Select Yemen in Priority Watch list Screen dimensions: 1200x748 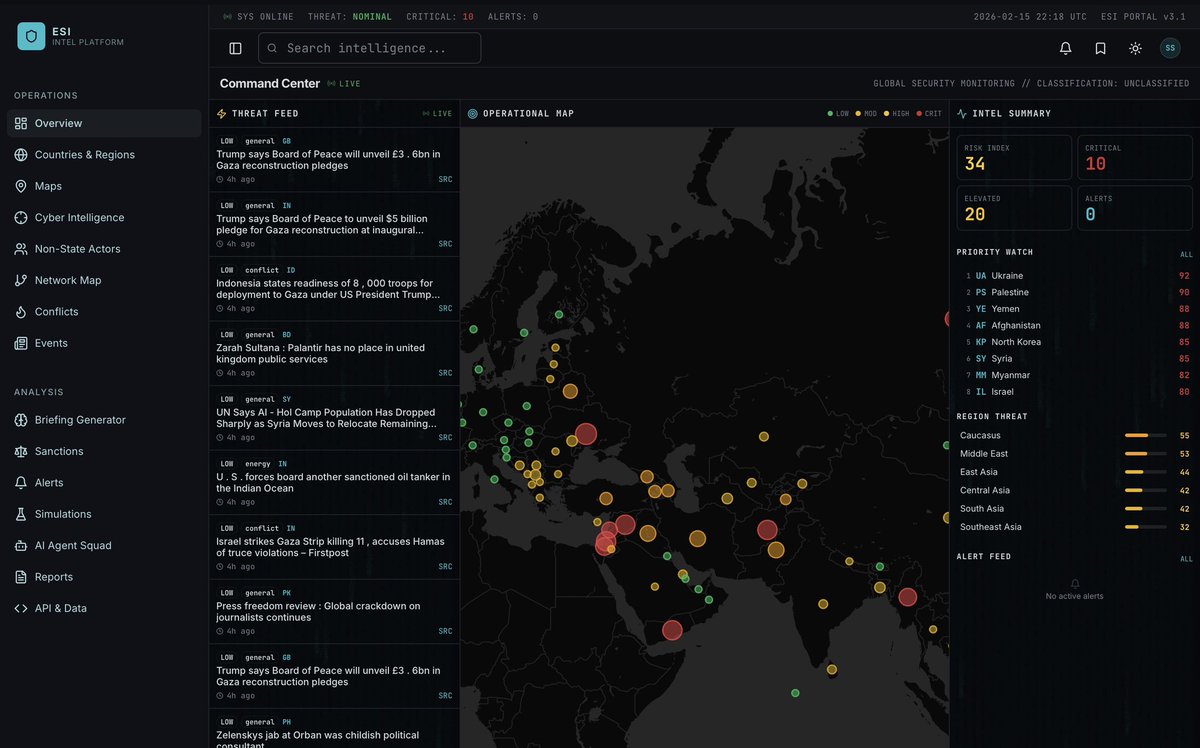tap(1074, 309)
